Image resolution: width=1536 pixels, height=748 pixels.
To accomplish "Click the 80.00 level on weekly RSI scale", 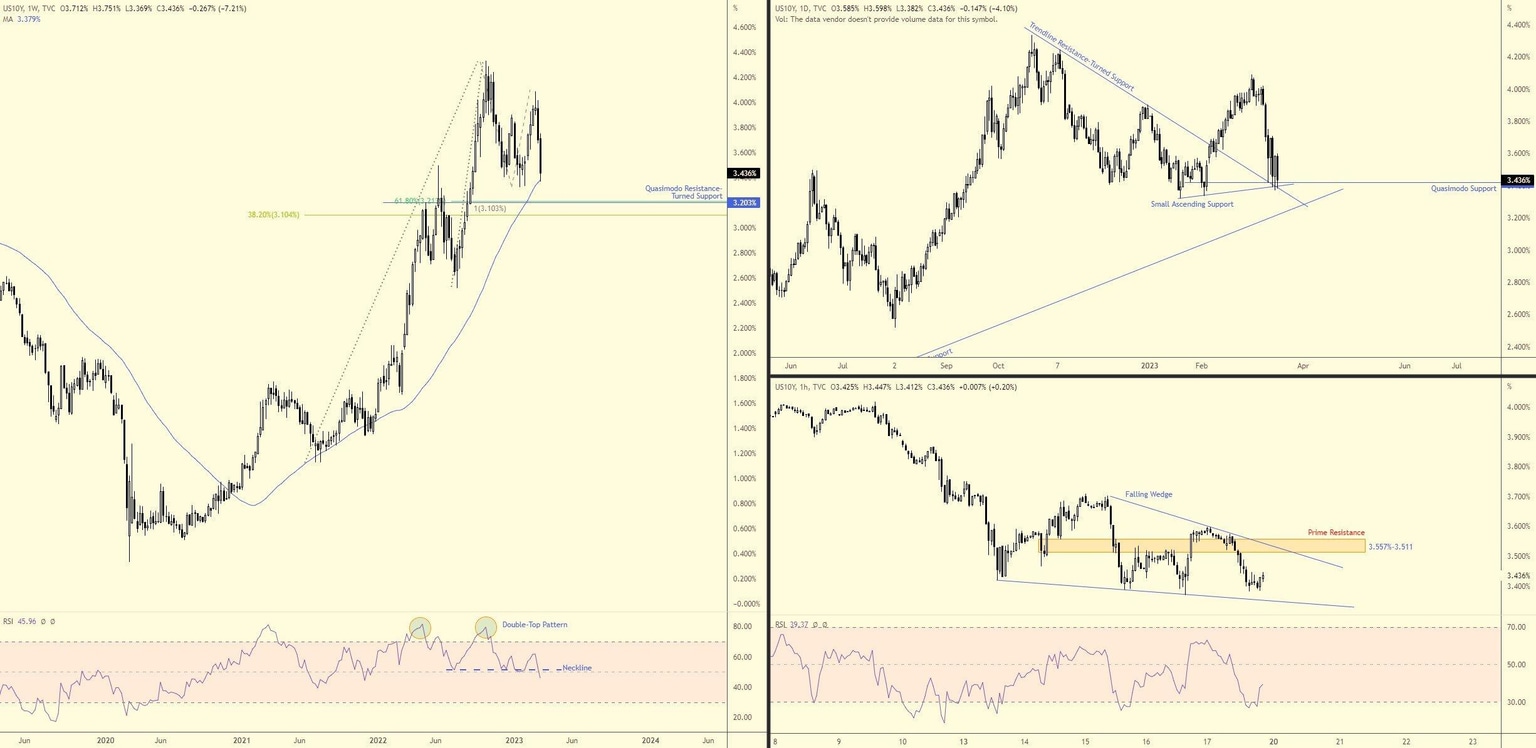I will click(x=742, y=627).
